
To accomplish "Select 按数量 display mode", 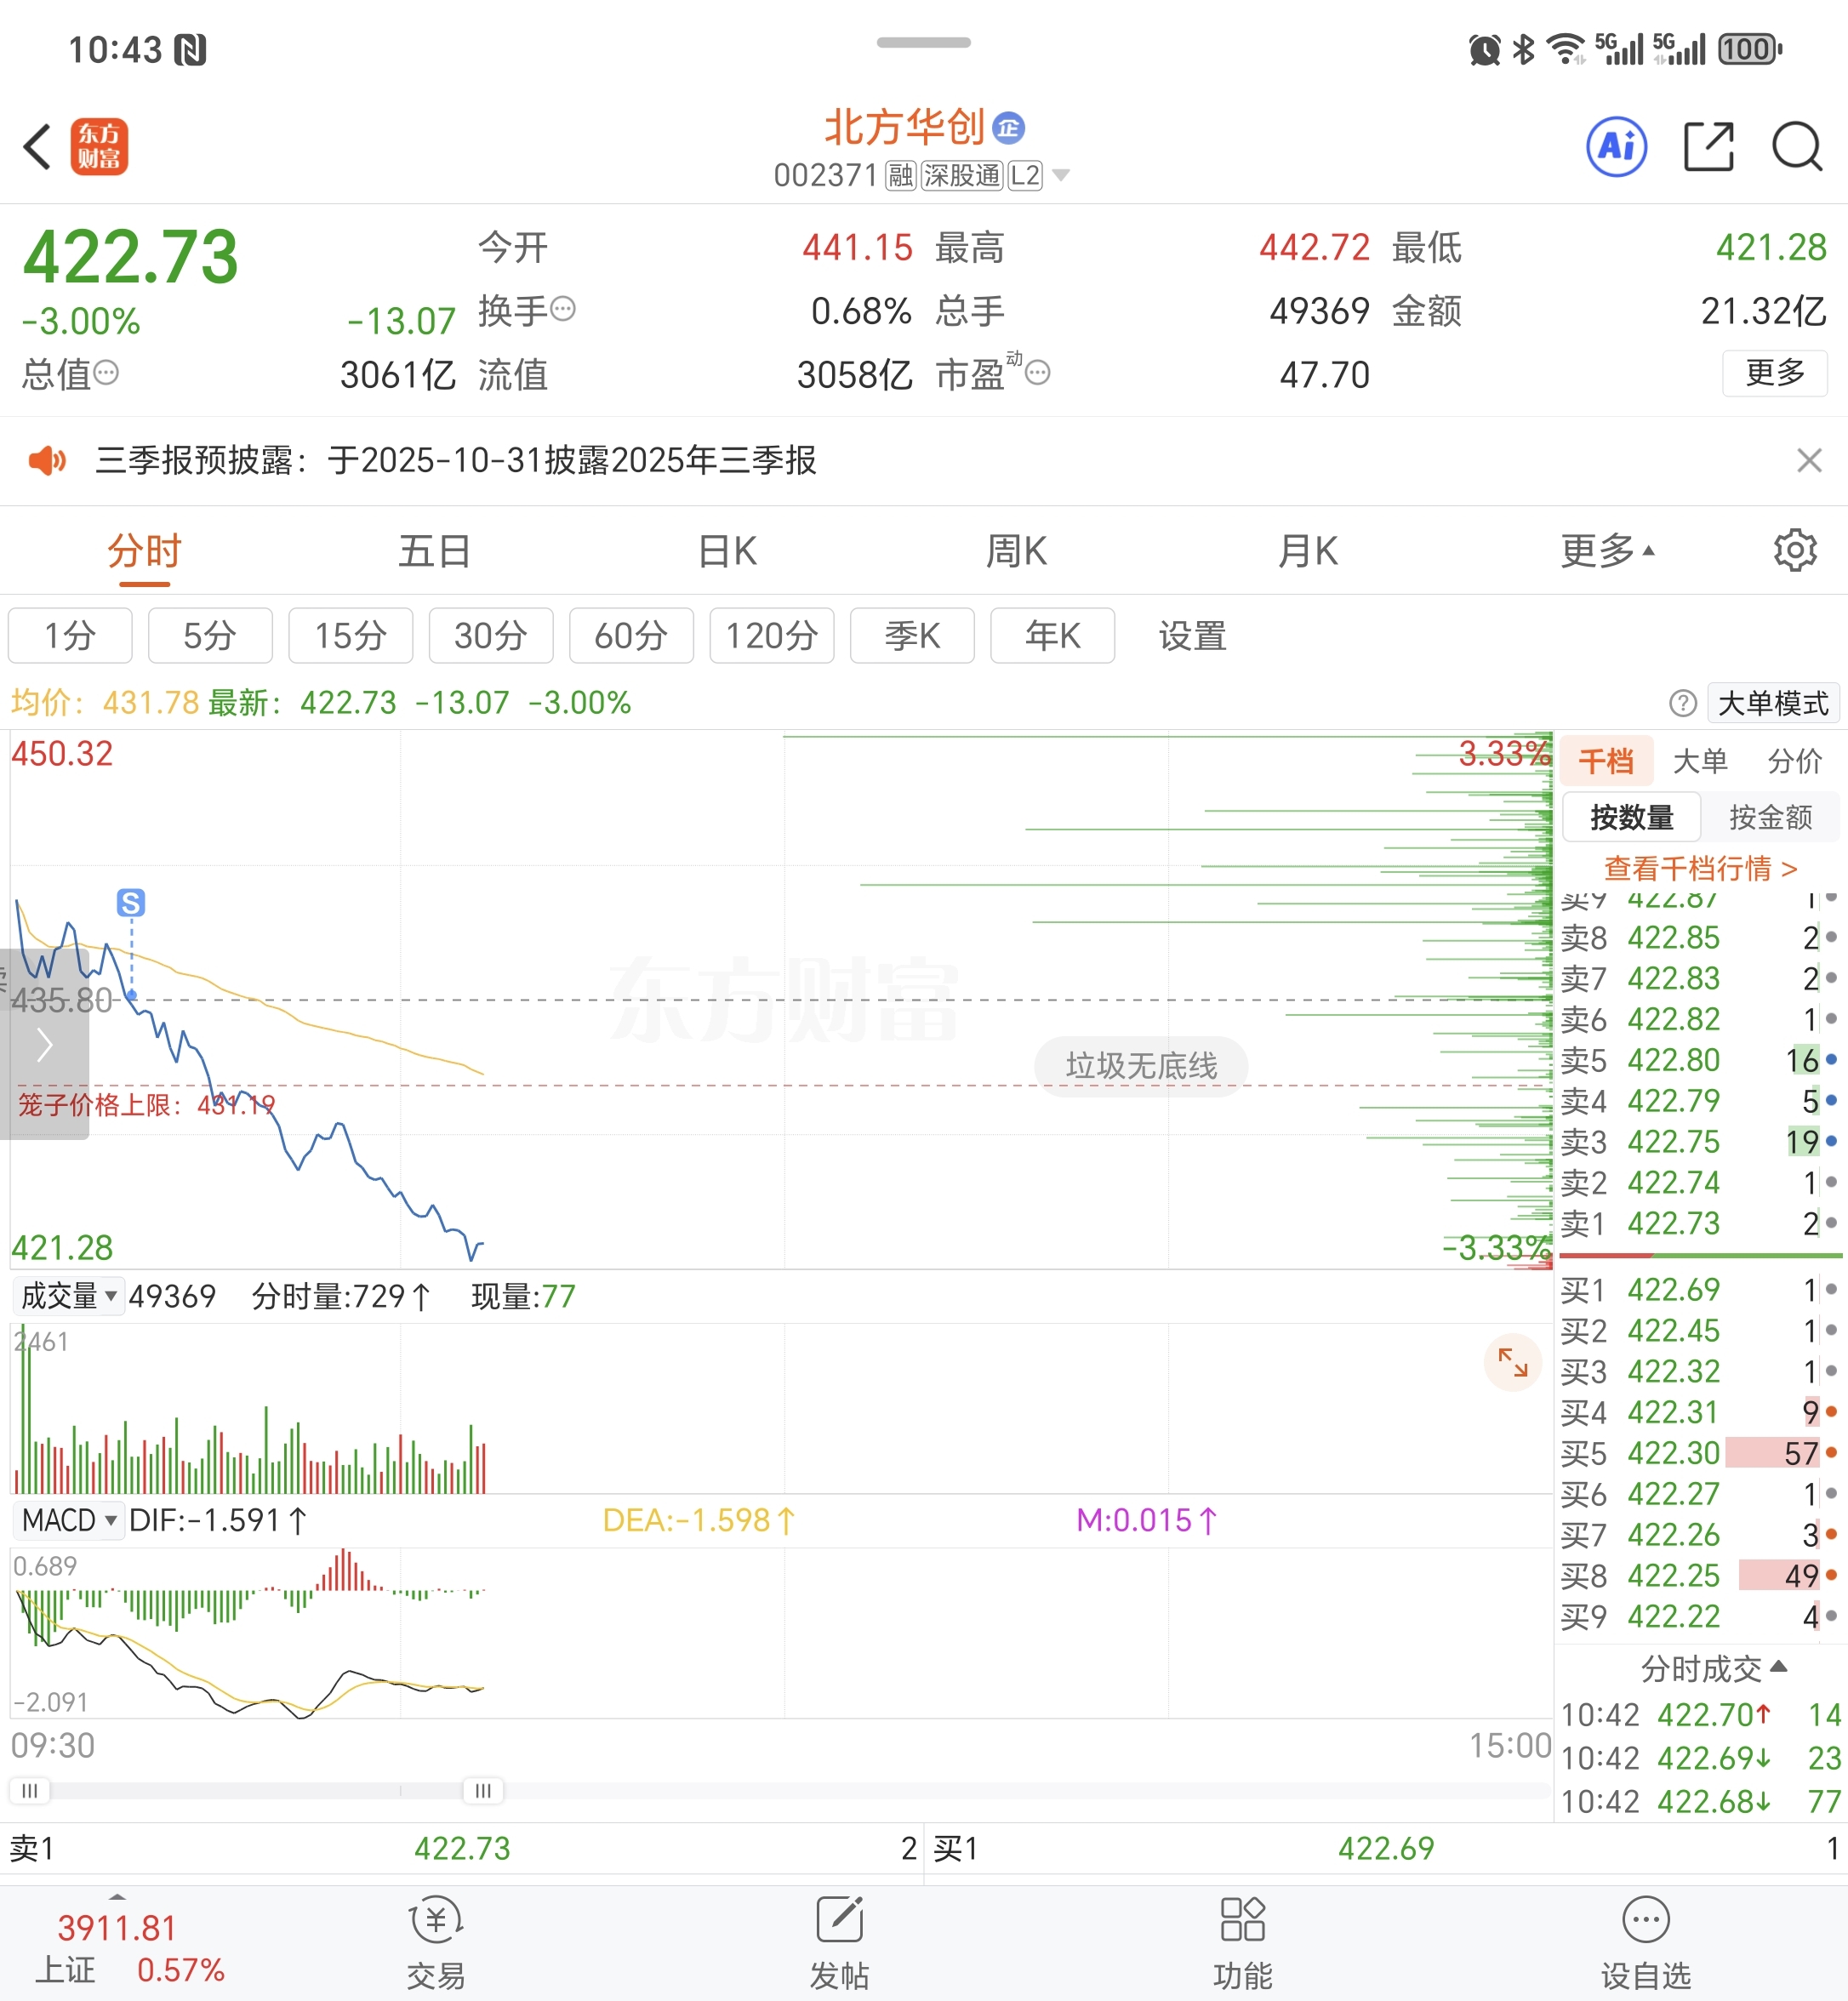I will pyautogui.click(x=1631, y=817).
